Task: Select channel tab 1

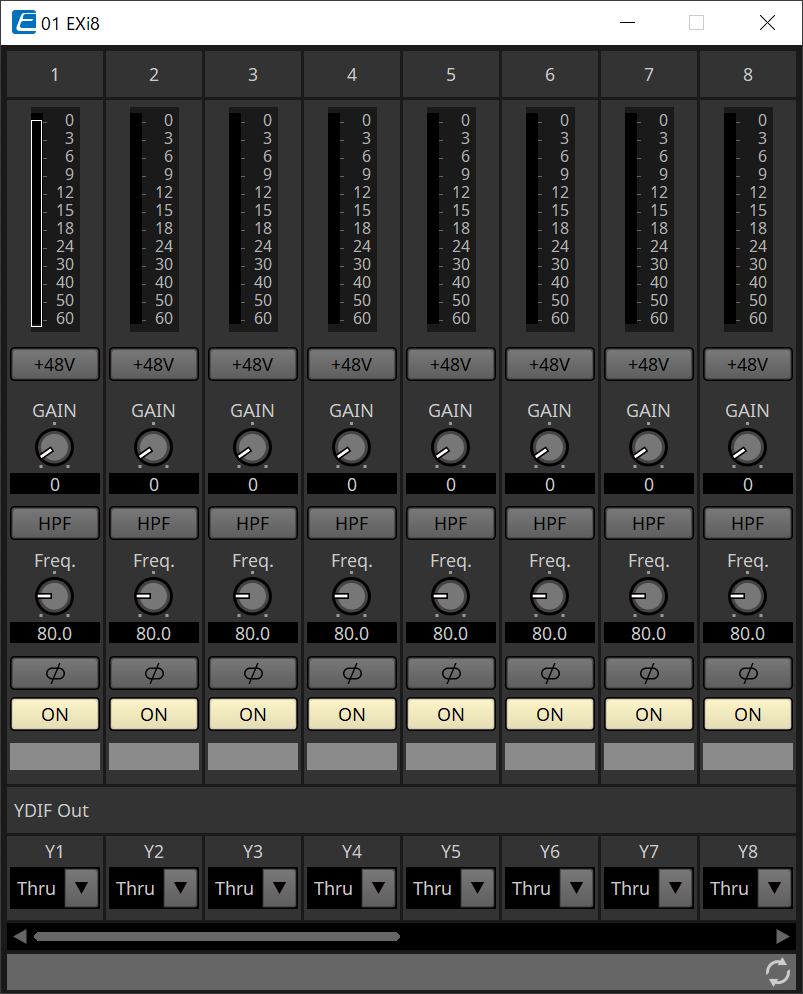Action: pos(54,74)
